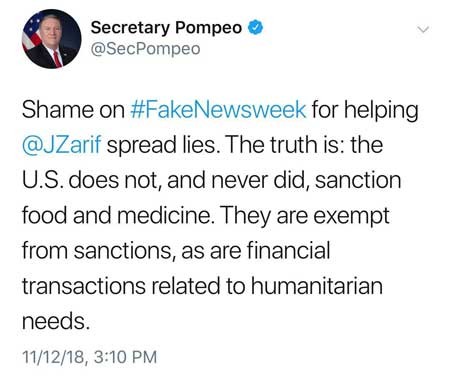Open the @JZarif mention link
Viewport: 450px width, 378px height.
tap(61, 145)
